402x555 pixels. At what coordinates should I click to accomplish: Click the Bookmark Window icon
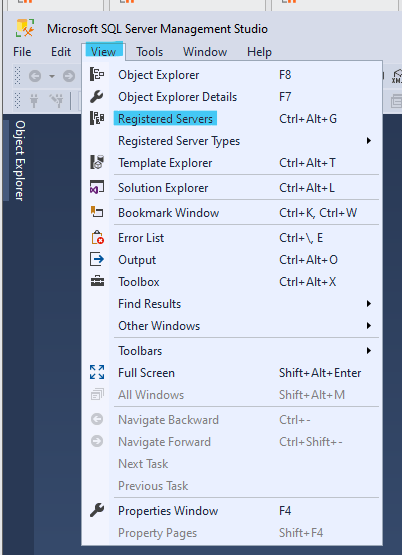click(97, 212)
